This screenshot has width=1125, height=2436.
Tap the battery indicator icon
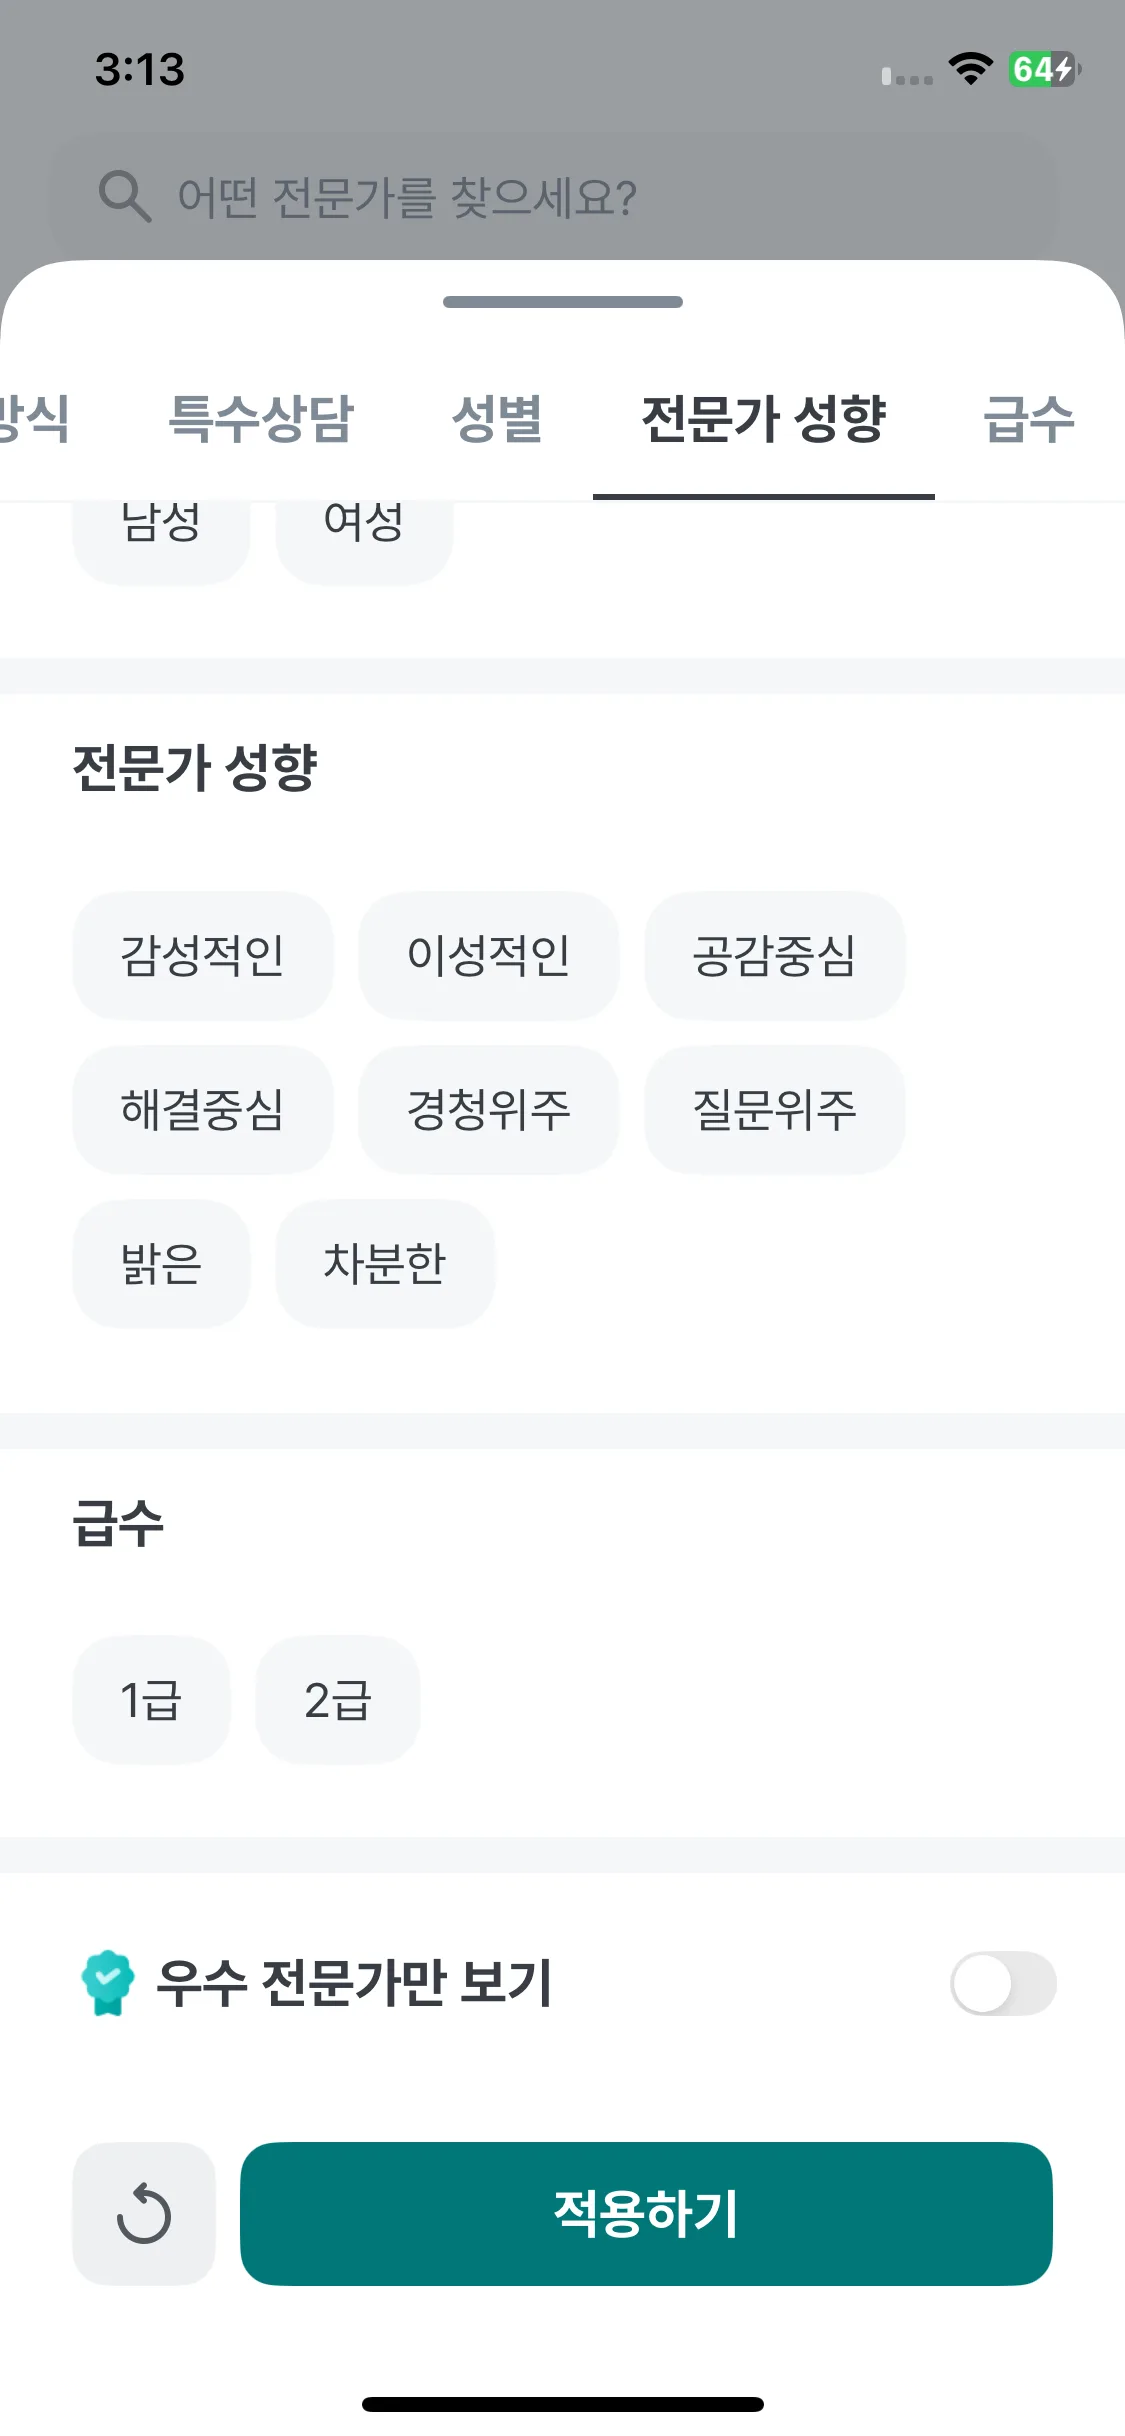click(x=1044, y=69)
